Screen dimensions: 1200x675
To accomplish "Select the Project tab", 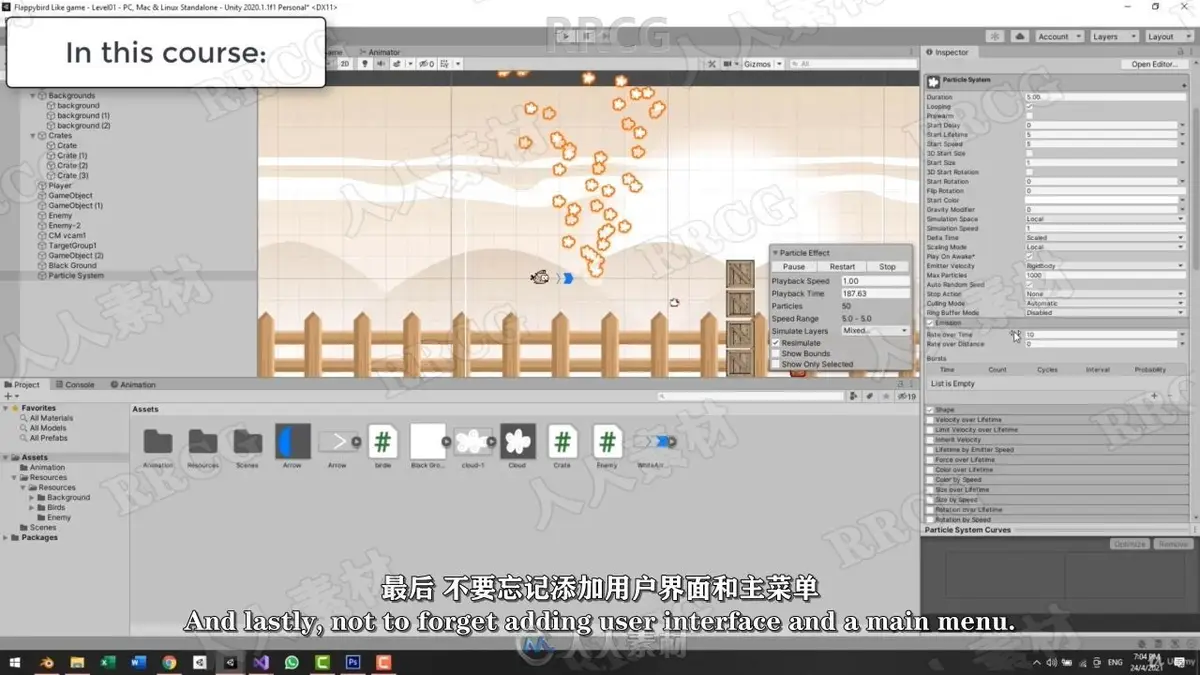I will (x=23, y=385).
